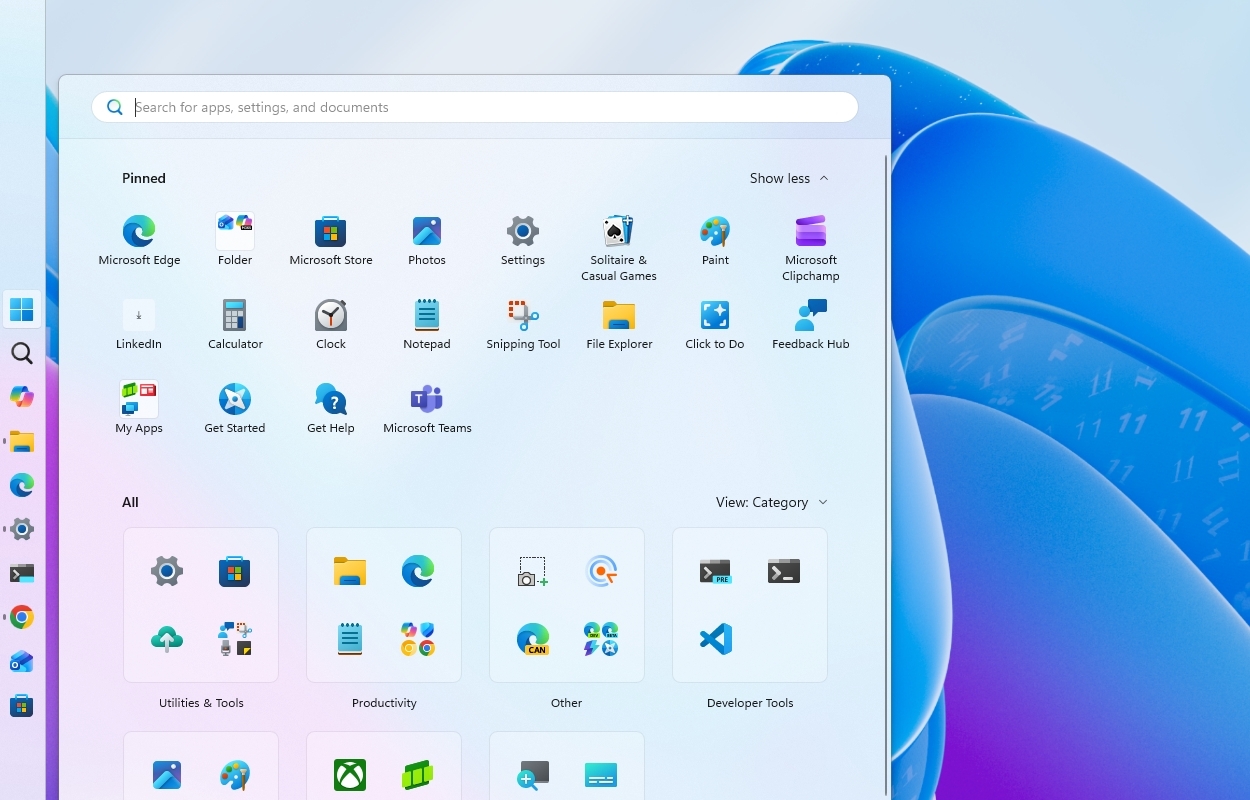
Task: Open Chrome from the taskbar
Action: click(x=22, y=617)
